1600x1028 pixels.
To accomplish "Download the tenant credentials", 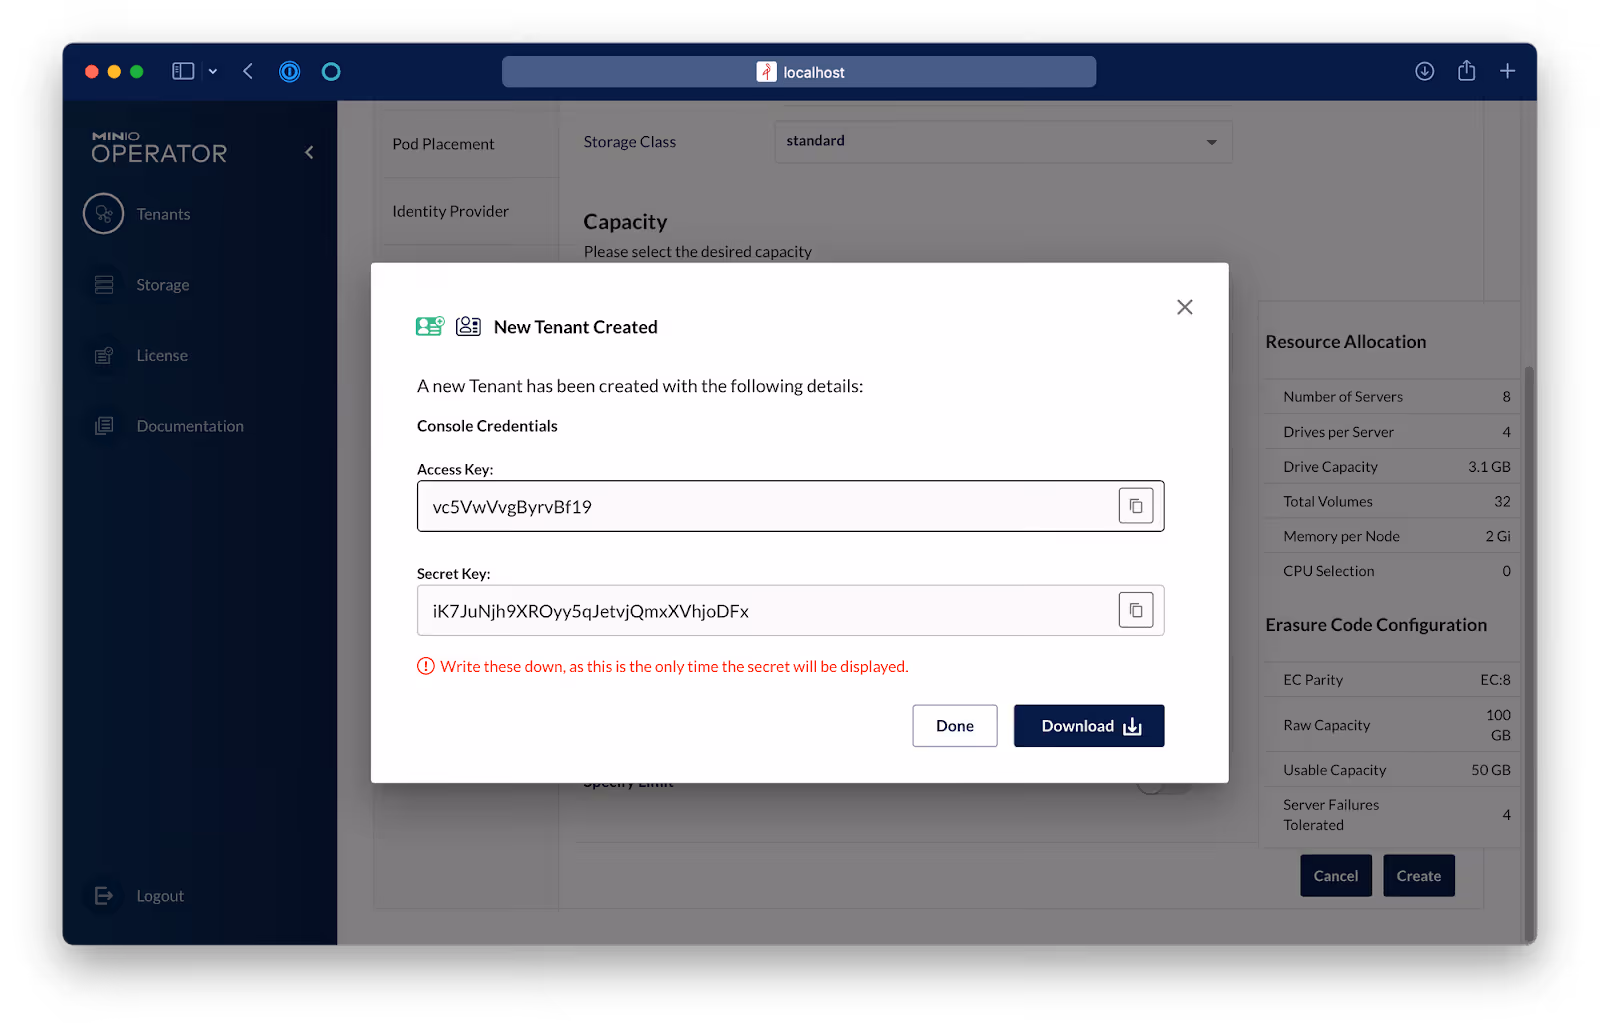I will click(x=1088, y=726).
